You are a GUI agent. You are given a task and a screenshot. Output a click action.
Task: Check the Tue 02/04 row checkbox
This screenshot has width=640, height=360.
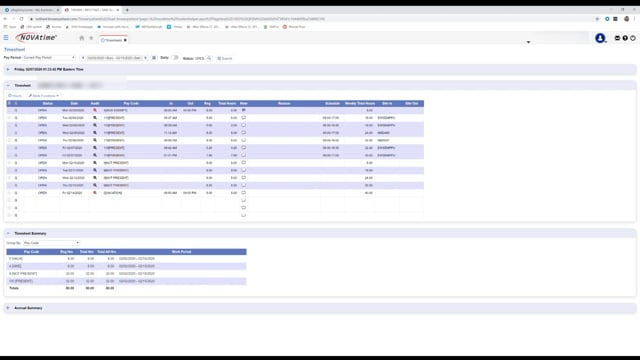point(9,118)
